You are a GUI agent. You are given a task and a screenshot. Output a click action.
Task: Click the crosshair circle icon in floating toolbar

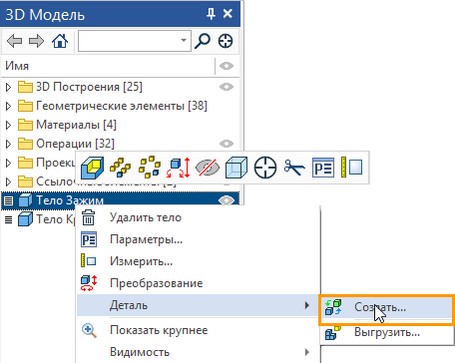click(x=265, y=167)
